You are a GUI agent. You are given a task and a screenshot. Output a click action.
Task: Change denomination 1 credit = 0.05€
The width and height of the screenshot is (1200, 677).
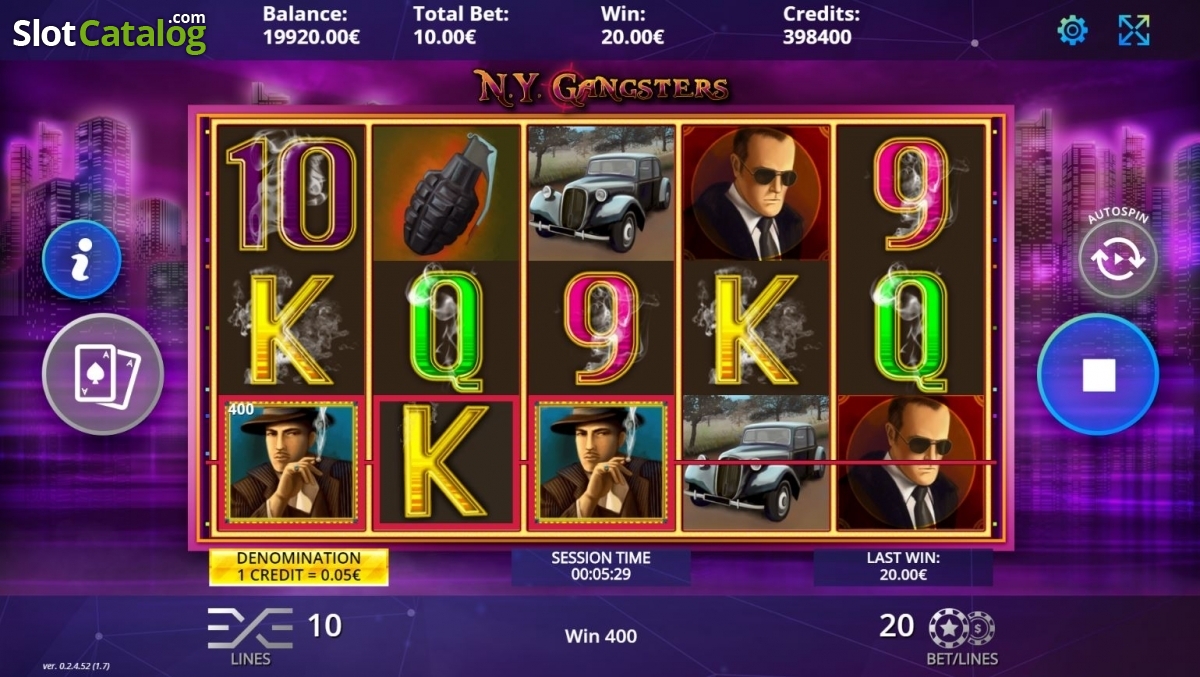[299, 567]
